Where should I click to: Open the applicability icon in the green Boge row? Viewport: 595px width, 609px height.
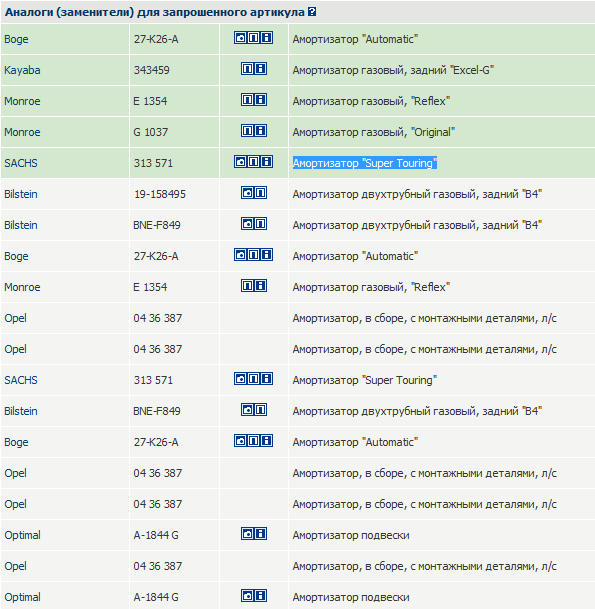[x=254, y=38]
